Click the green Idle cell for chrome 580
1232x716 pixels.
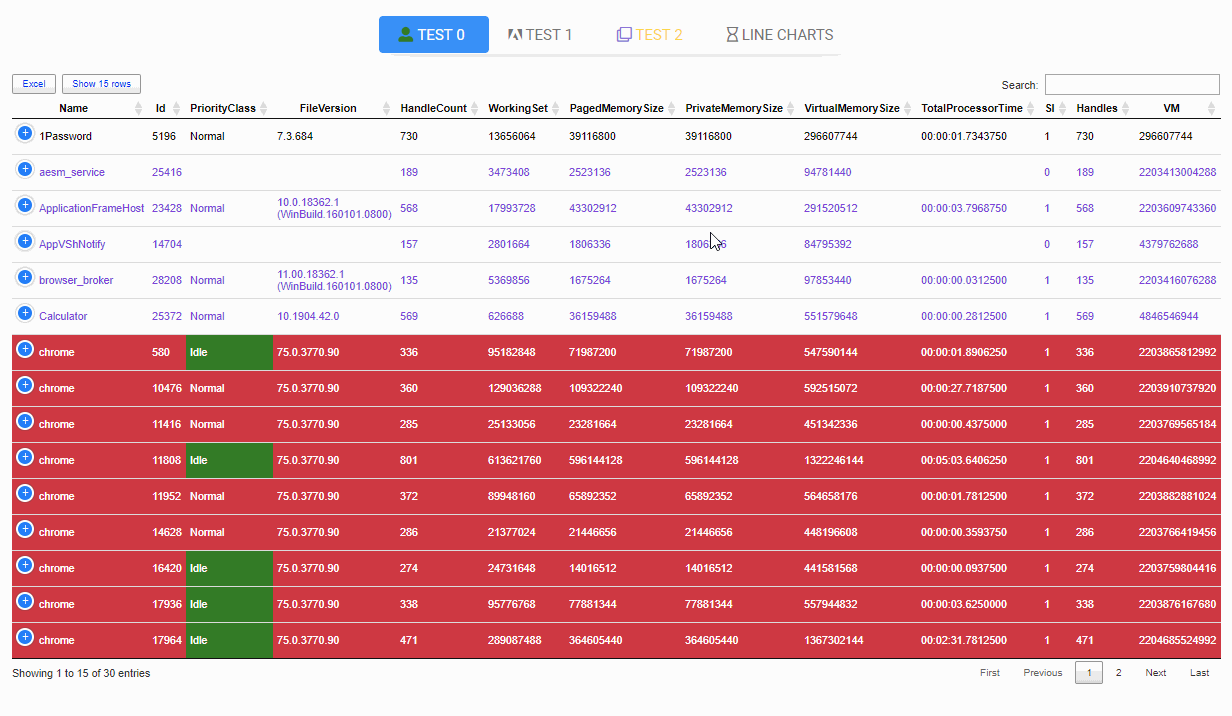coord(229,352)
